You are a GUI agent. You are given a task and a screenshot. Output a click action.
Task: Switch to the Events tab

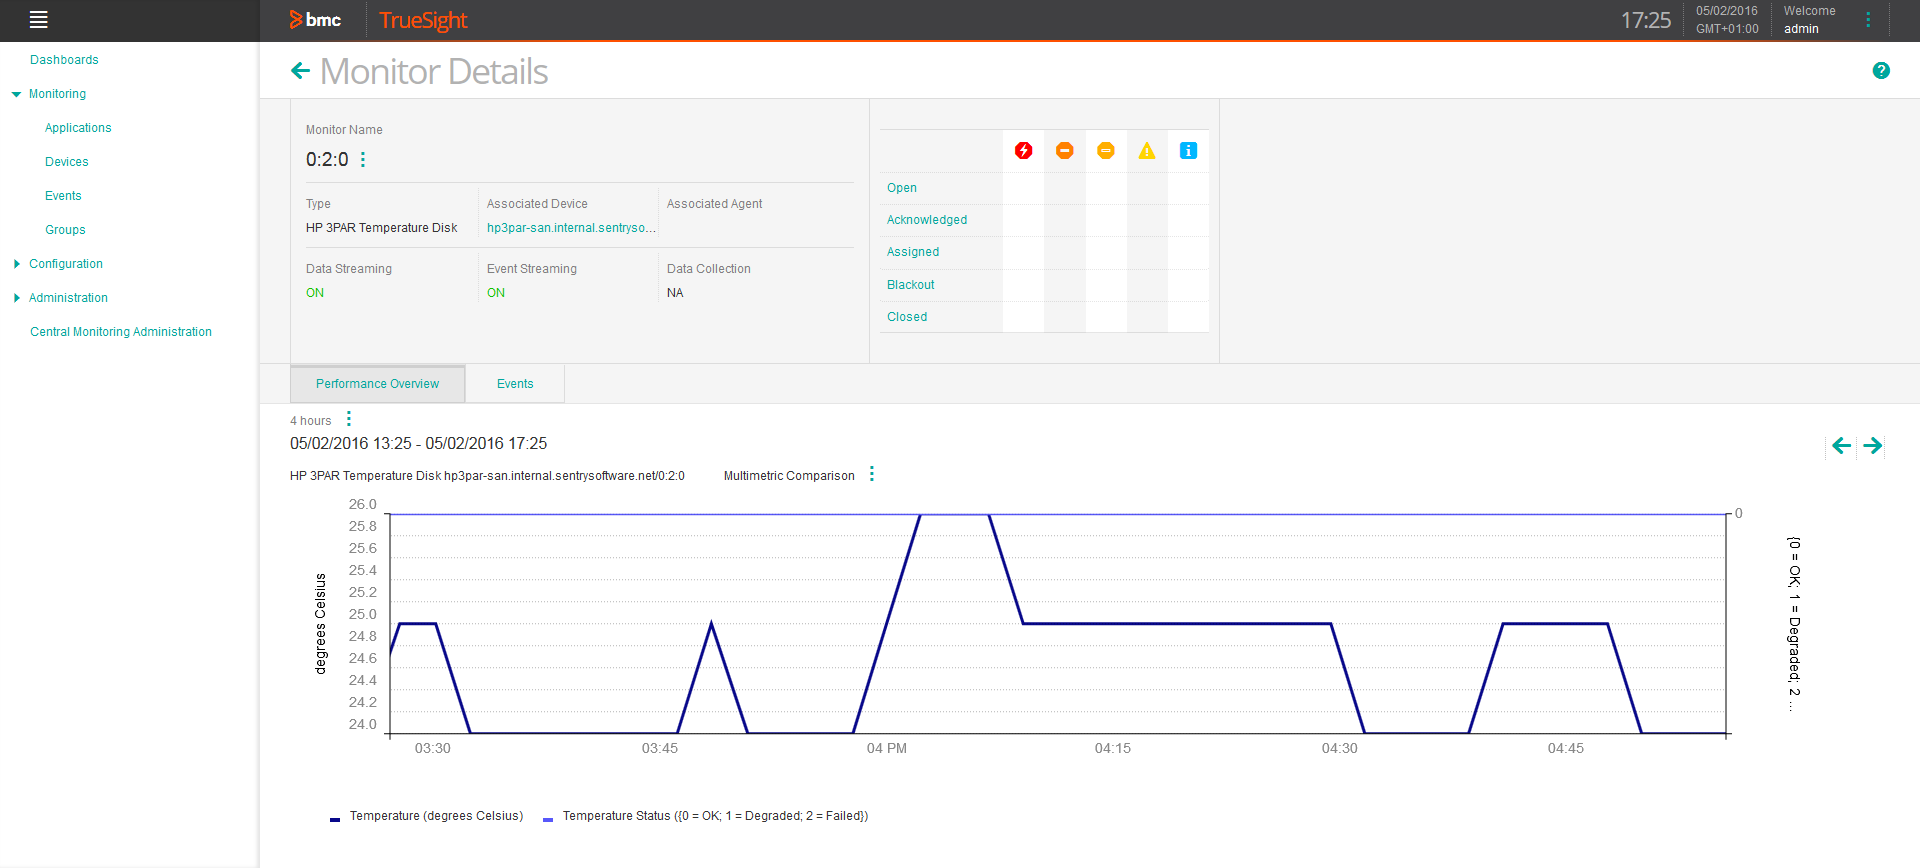click(x=515, y=384)
